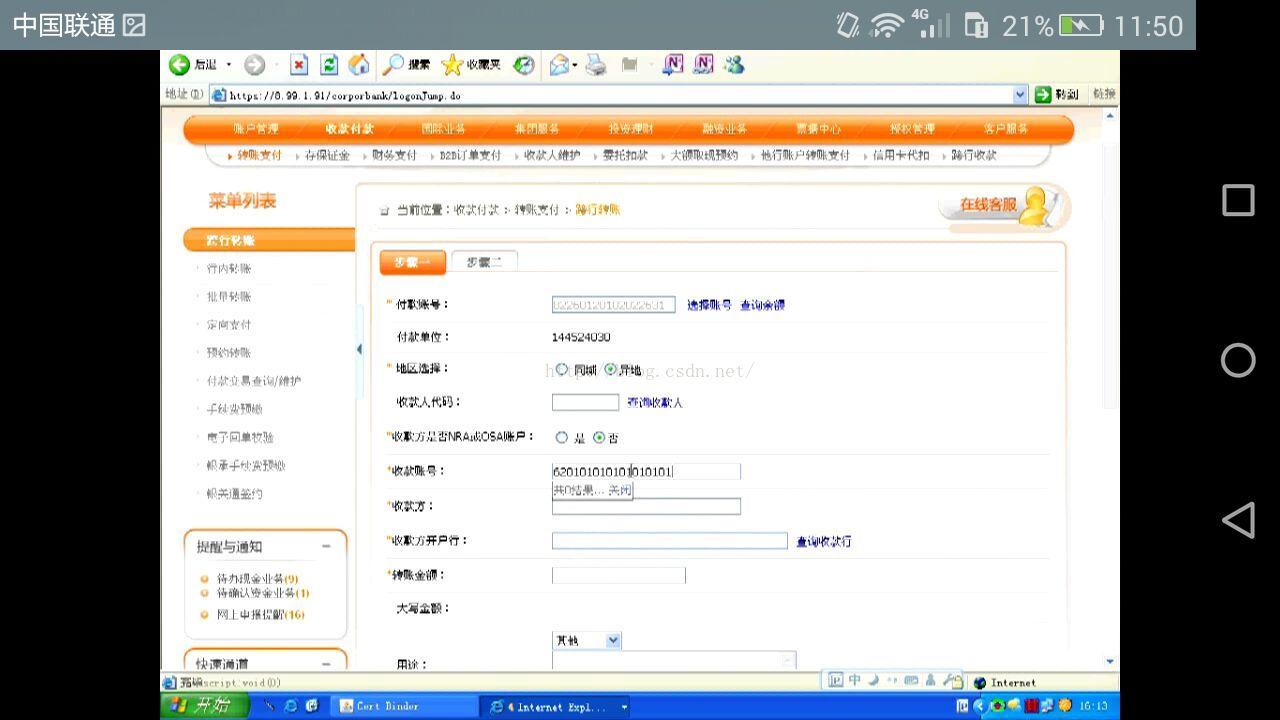Screen dimensions: 1280x720
Task: Tap the Android recent apps square button
Action: (1238, 200)
